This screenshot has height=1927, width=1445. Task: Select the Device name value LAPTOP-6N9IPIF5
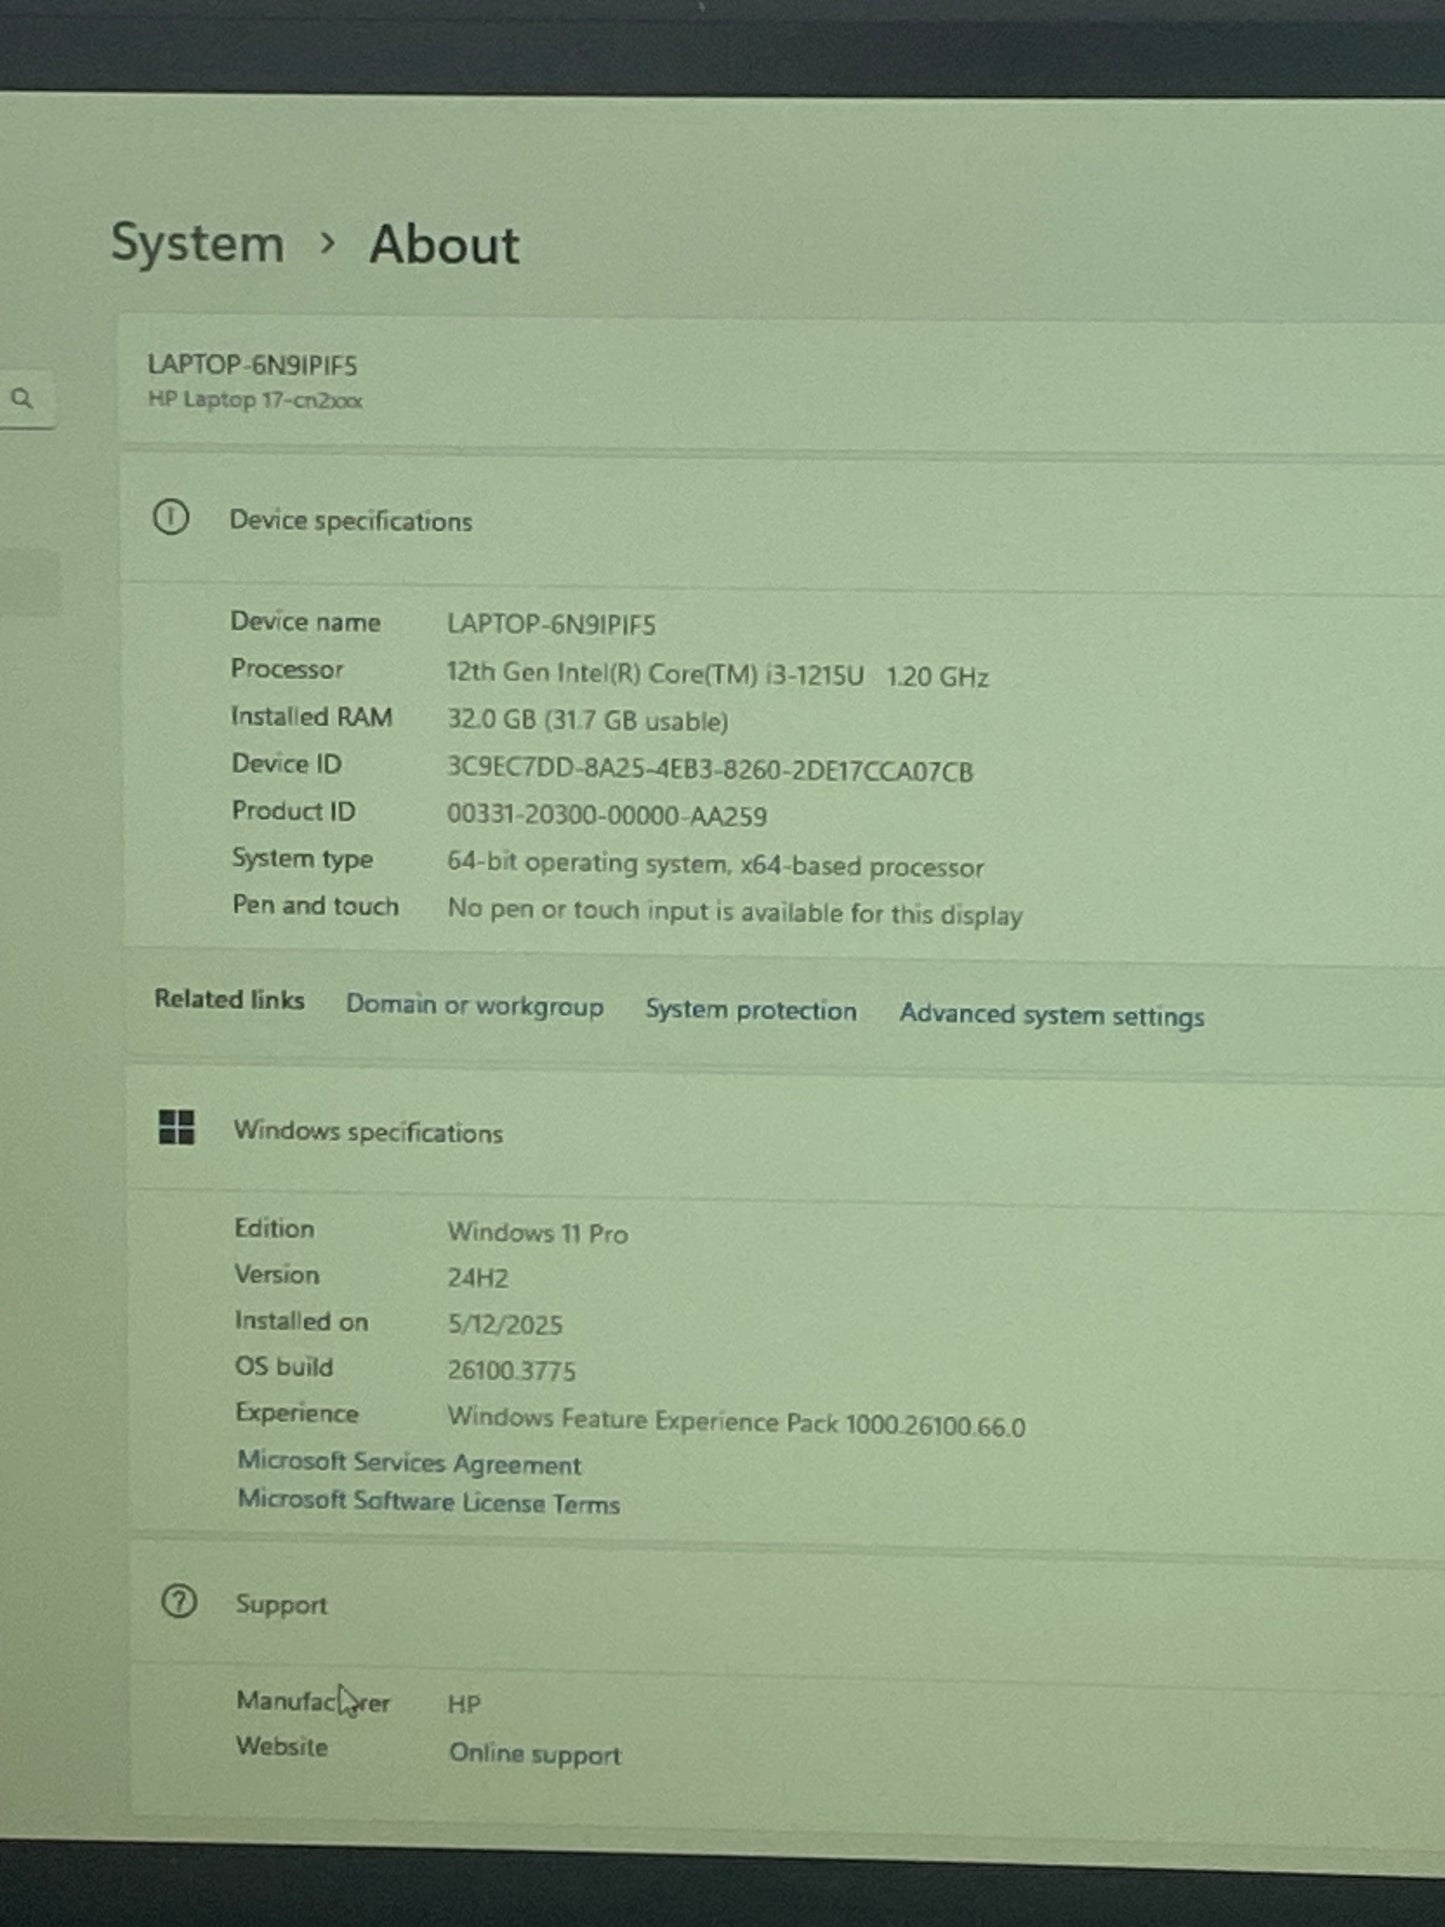(x=551, y=625)
